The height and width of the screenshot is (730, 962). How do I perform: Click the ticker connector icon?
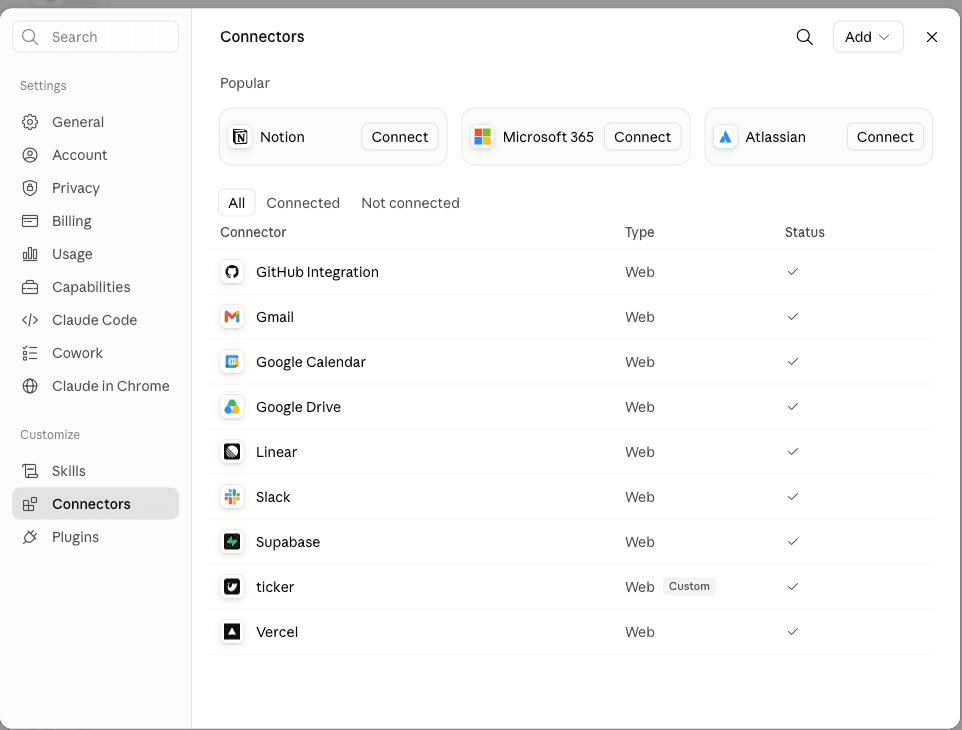point(232,587)
